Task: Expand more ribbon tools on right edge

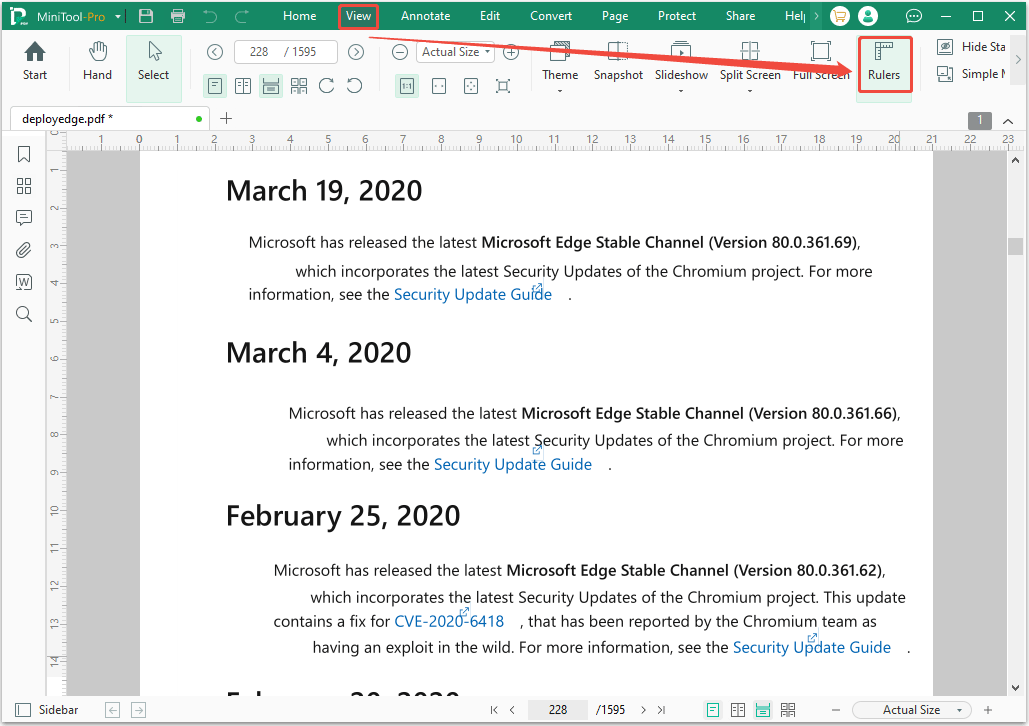Action: pyautogui.click(x=1018, y=60)
